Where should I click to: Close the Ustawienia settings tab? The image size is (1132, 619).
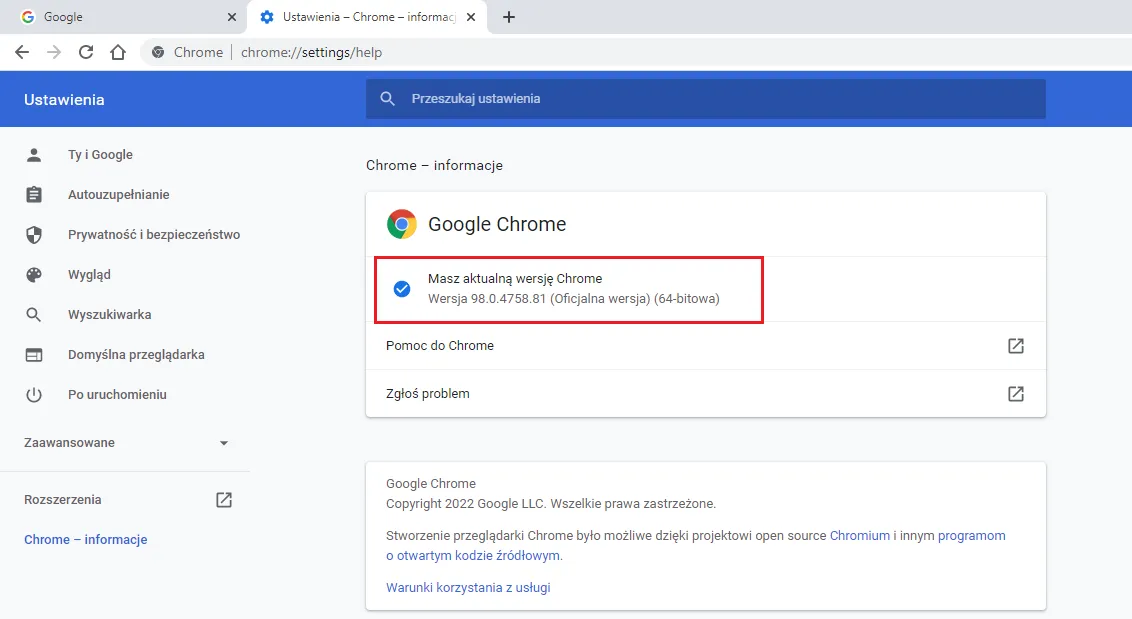(471, 17)
